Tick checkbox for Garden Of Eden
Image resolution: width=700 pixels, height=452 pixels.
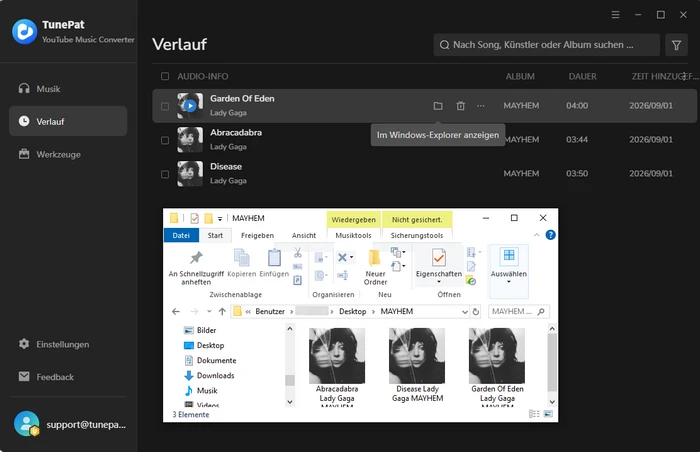coord(165,106)
